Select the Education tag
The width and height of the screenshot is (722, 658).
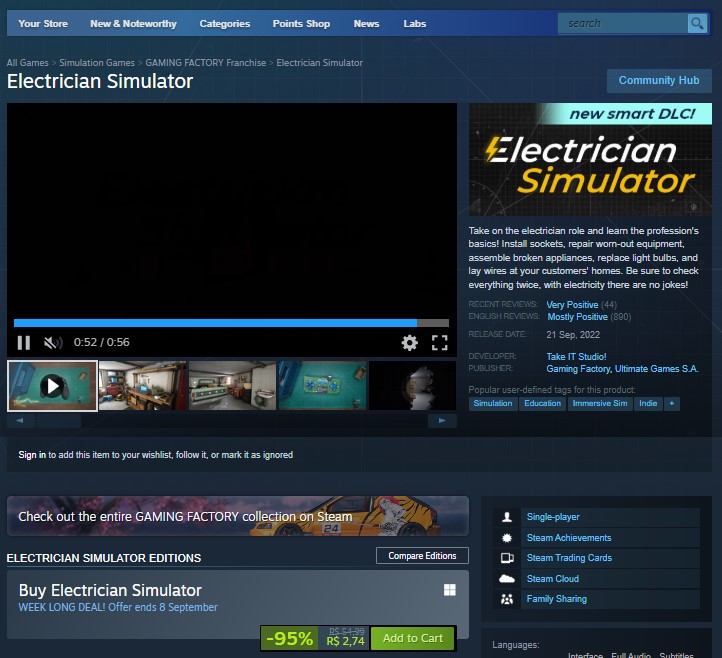(542, 403)
